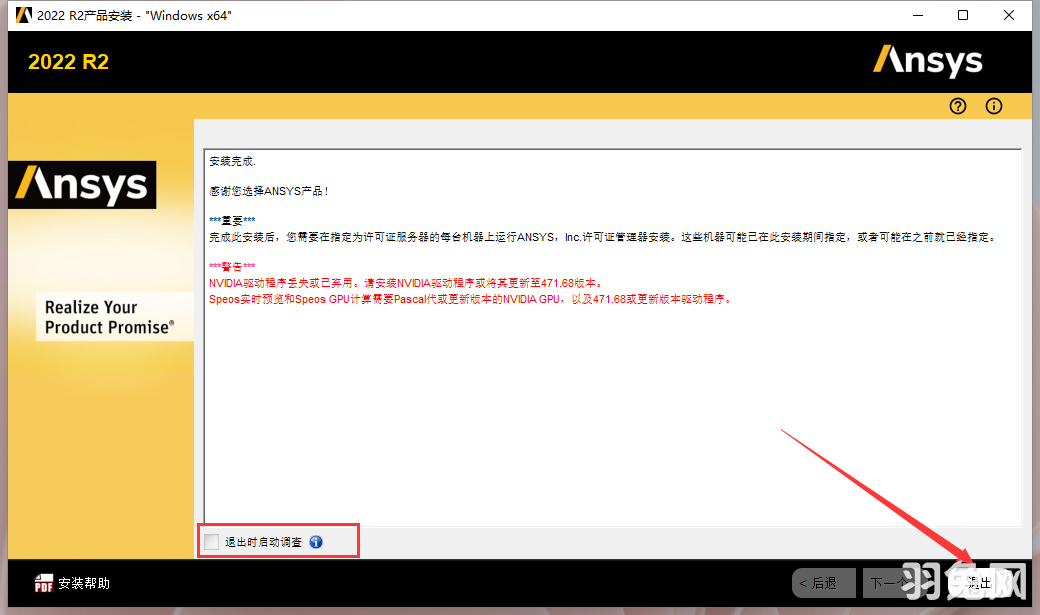The height and width of the screenshot is (615, 1040).
Task: Click the blue info icon beside the survey checkbox
Action: [316, 542]
